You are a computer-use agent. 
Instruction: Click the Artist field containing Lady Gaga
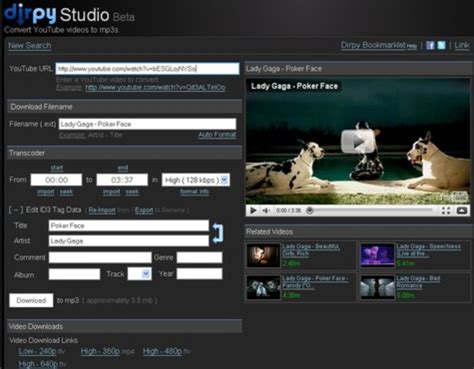click(129, 241)
